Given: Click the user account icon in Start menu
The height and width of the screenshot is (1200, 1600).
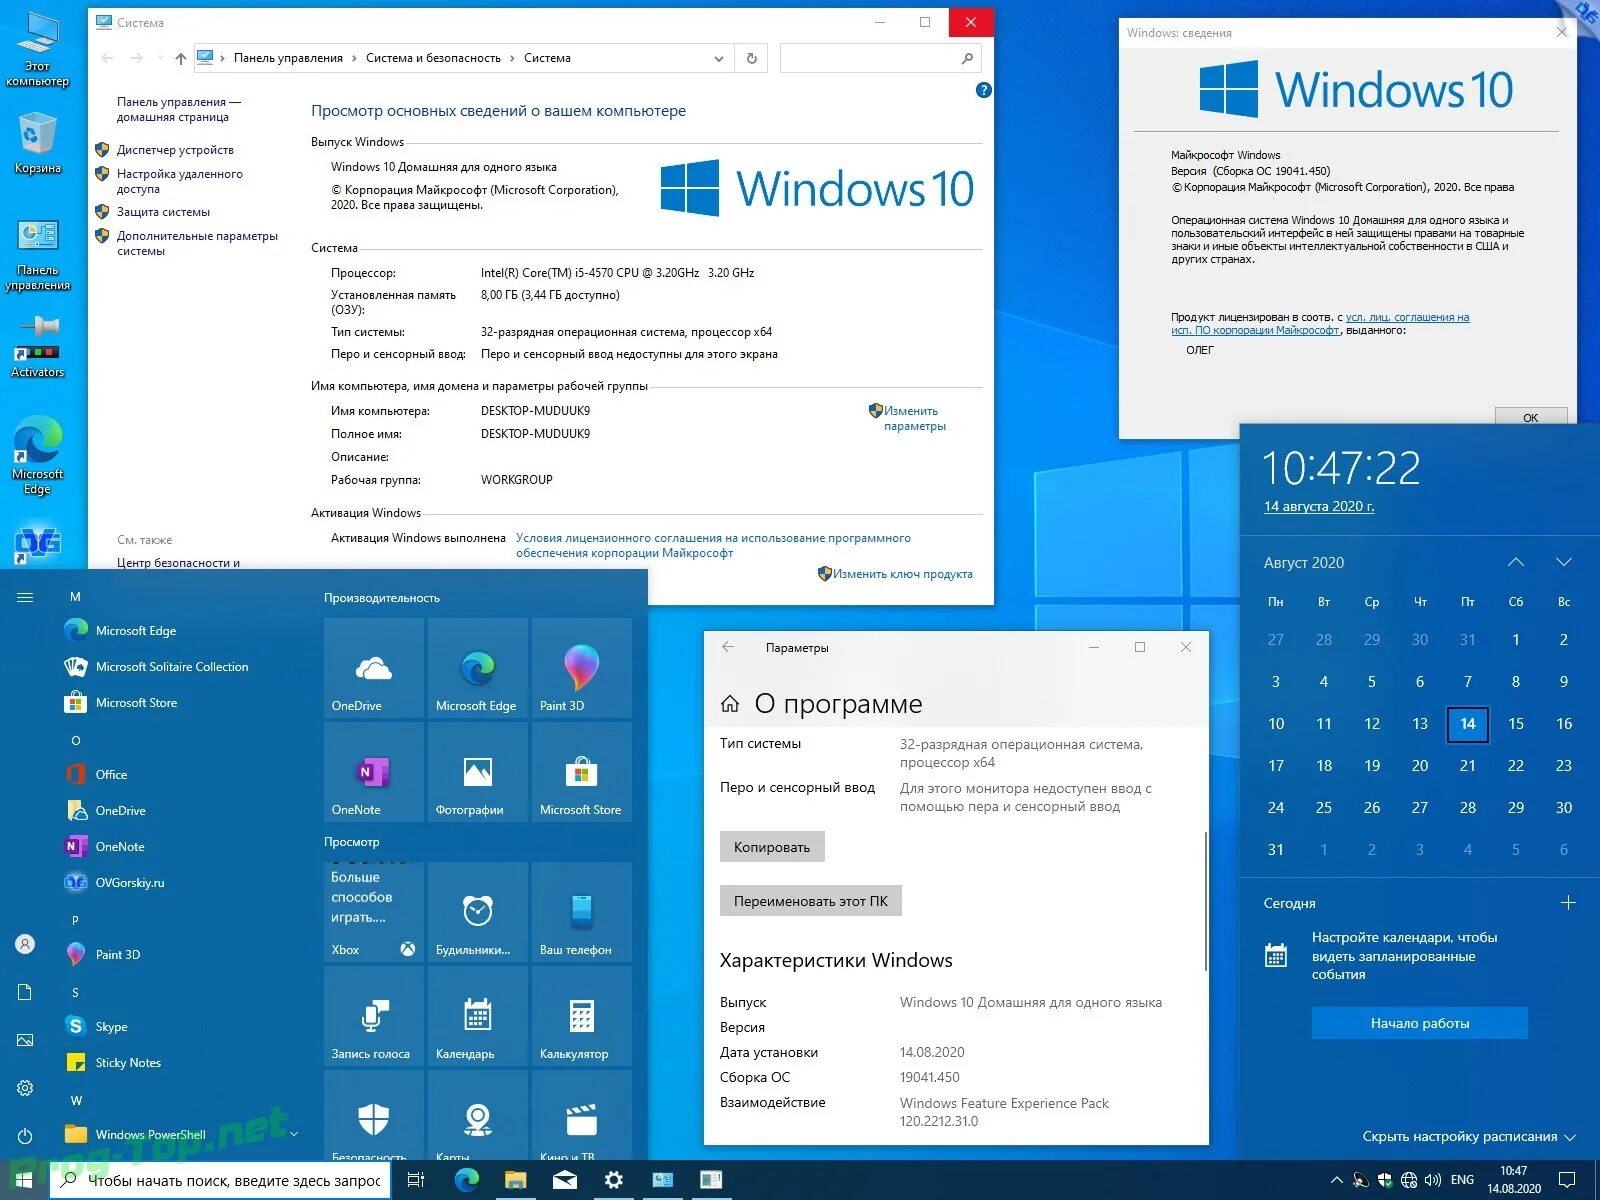Looking at the screenshot, I should 25,944.
